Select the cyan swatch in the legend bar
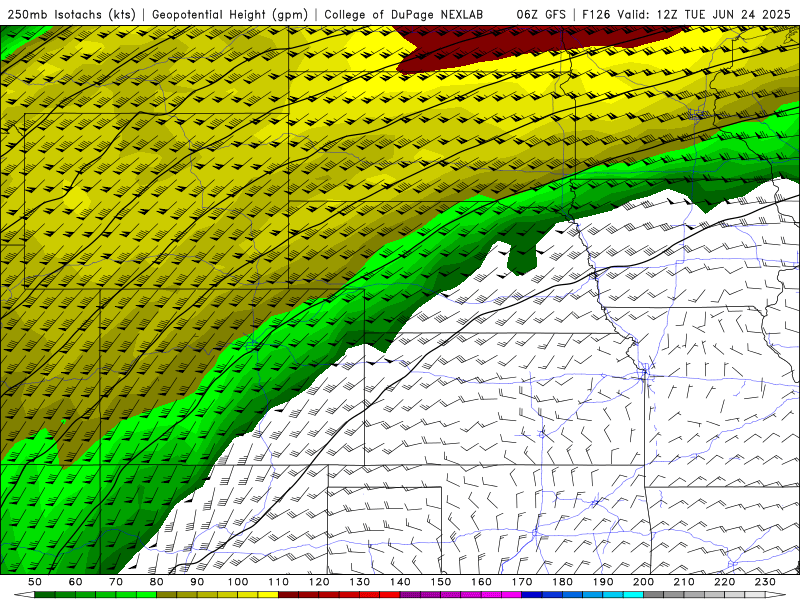This screenshot has height=600, width=800. click(x=633, y=595)
